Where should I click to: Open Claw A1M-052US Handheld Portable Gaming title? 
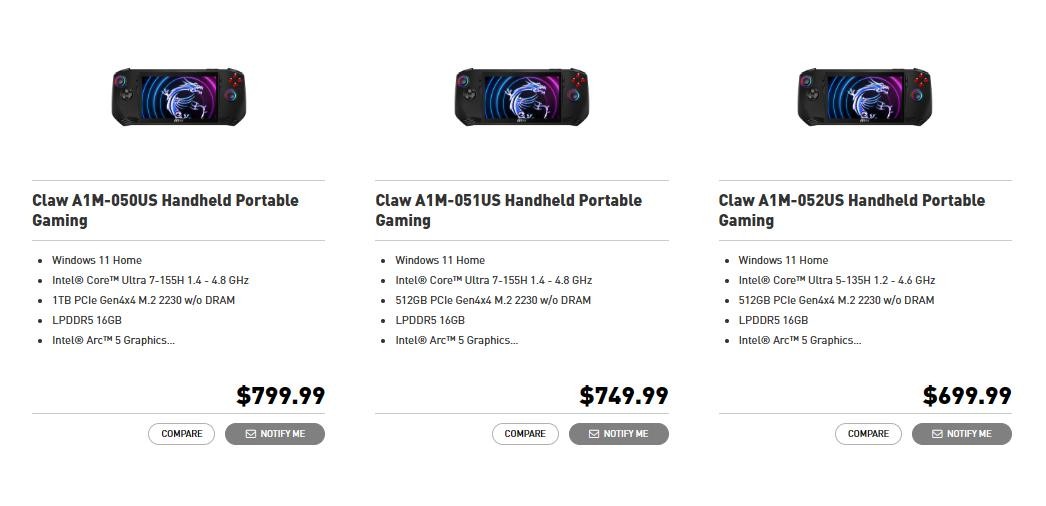tap(852, 210)
